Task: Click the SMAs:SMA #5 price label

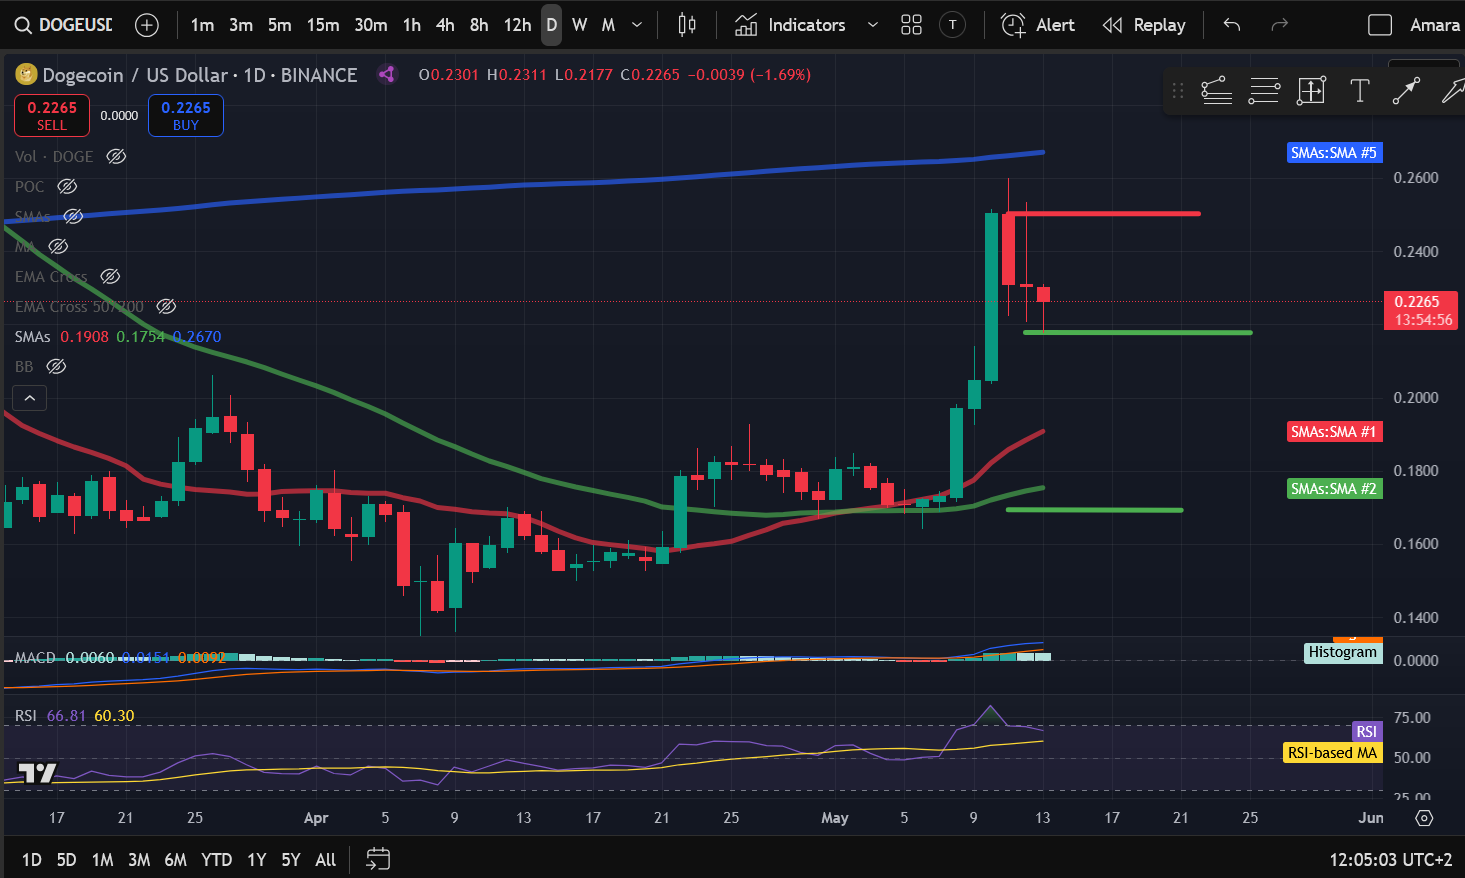Action: tap(1334, 153)
